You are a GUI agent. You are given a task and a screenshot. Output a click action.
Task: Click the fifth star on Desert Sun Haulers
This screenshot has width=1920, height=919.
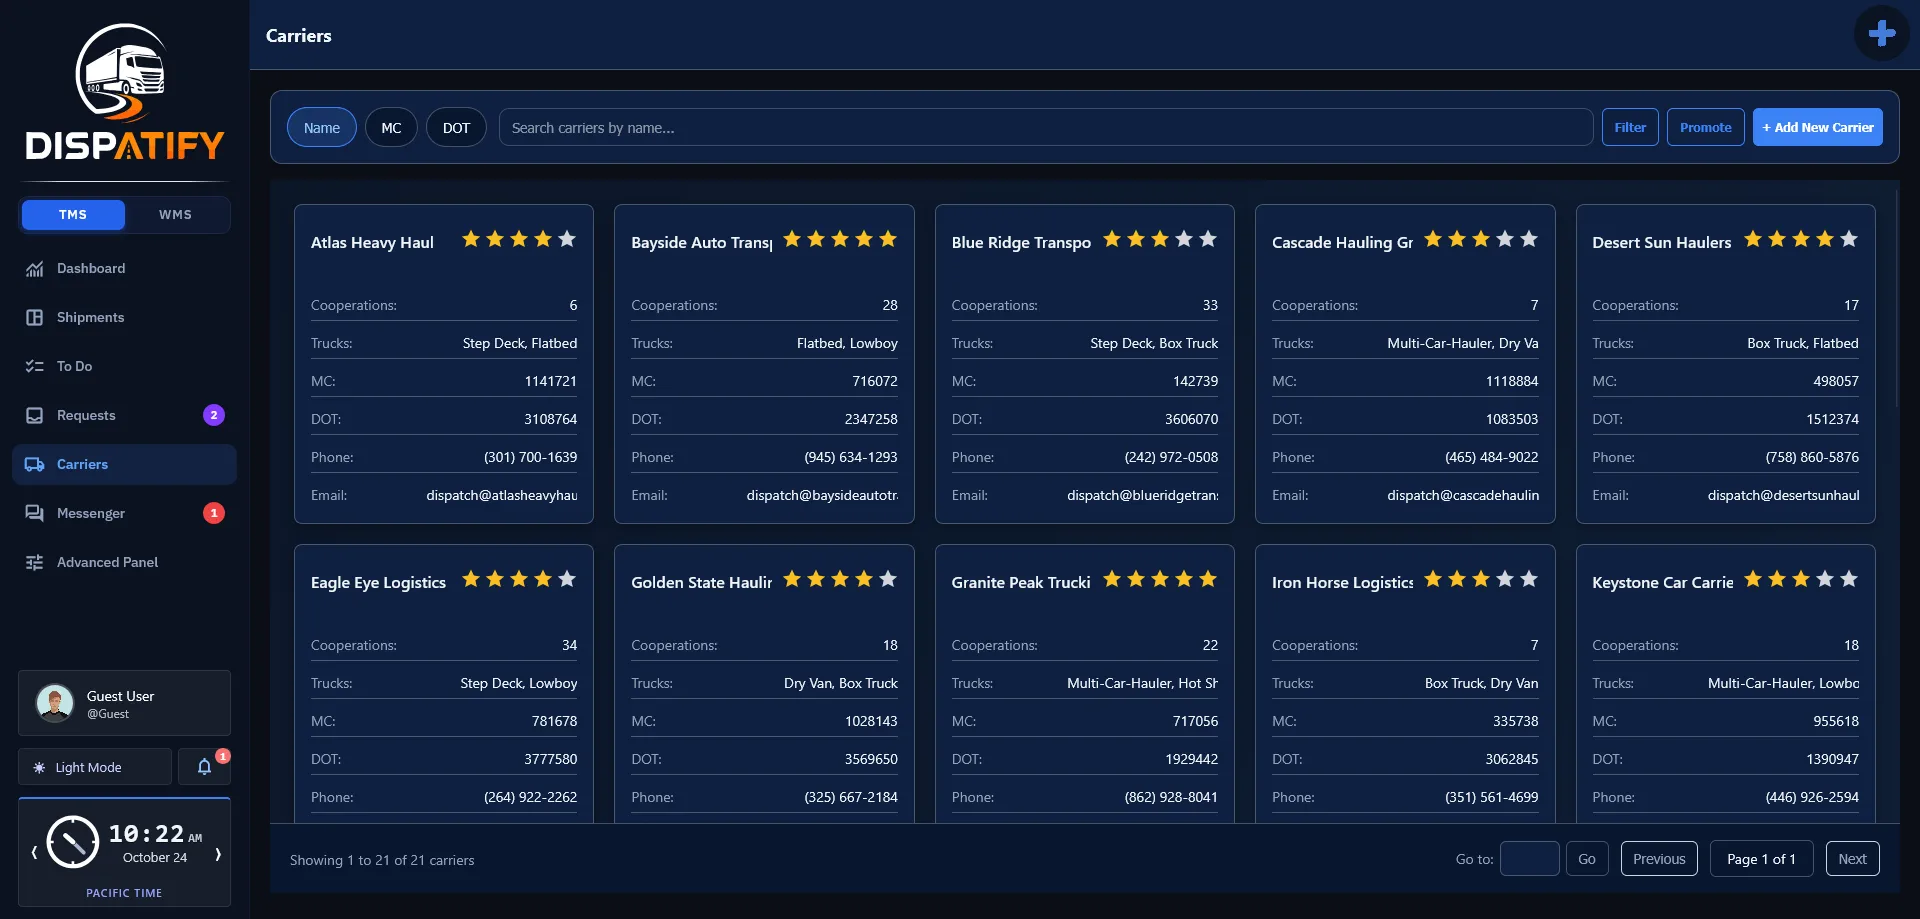(x=1849, y=239)
